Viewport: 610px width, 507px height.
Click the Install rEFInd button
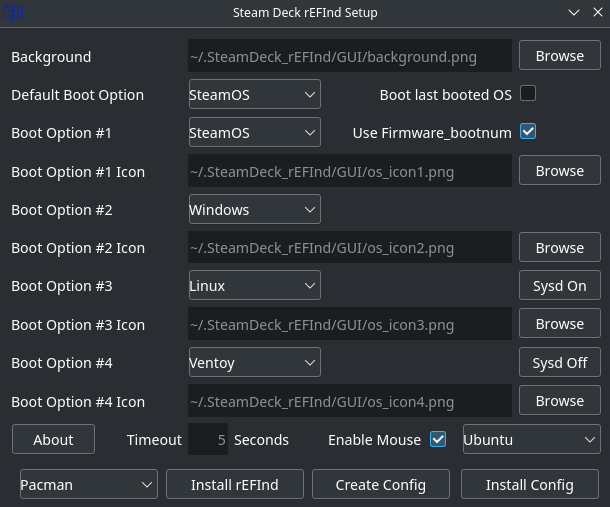(234, 485)
